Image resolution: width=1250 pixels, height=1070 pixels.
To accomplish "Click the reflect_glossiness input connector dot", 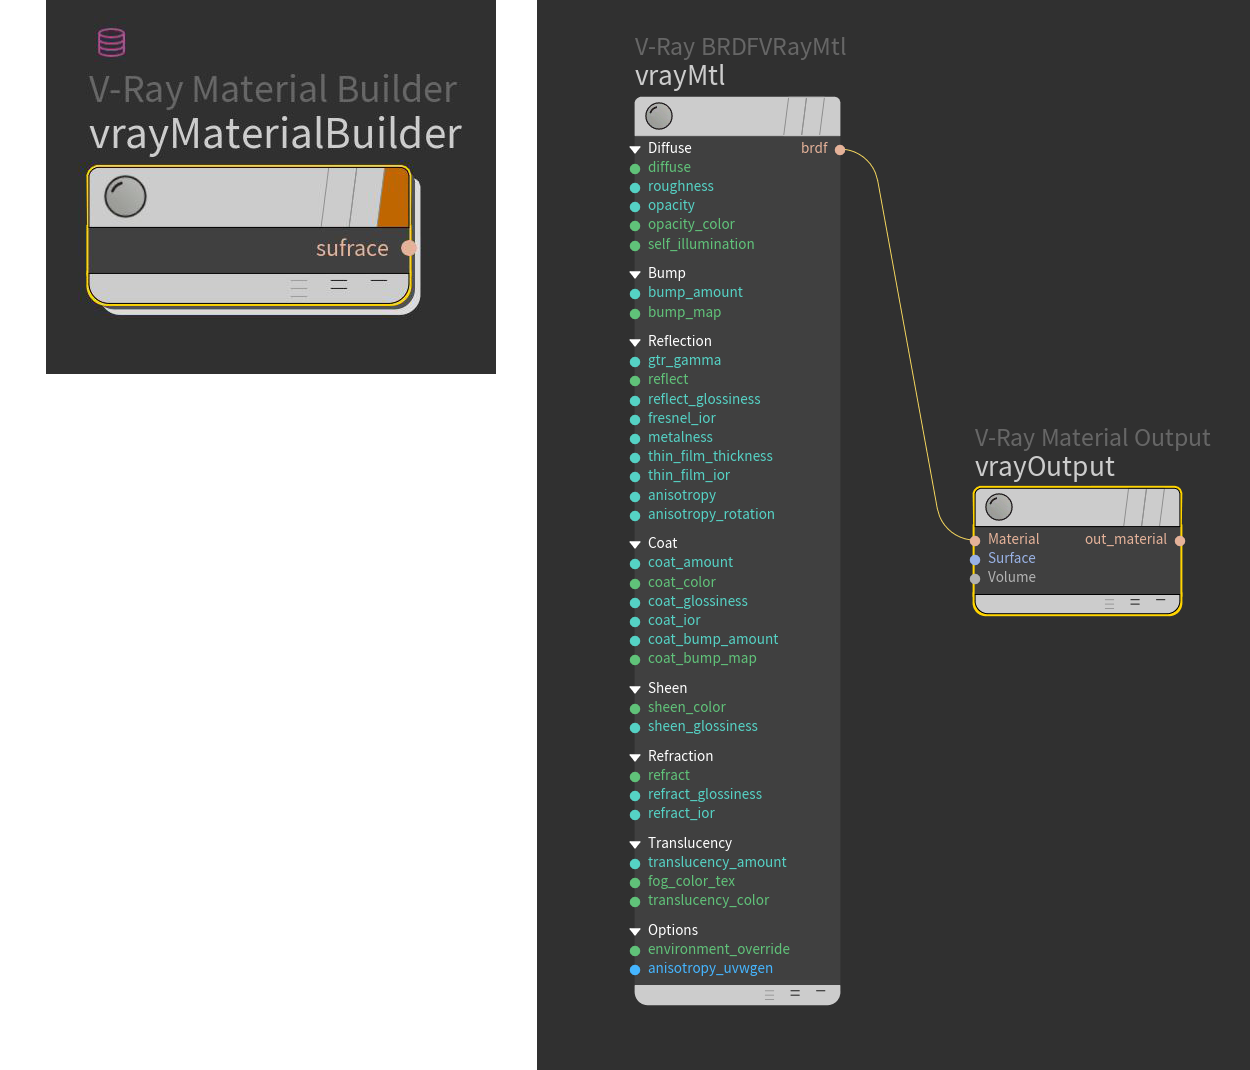I will [x=635, y=401].
